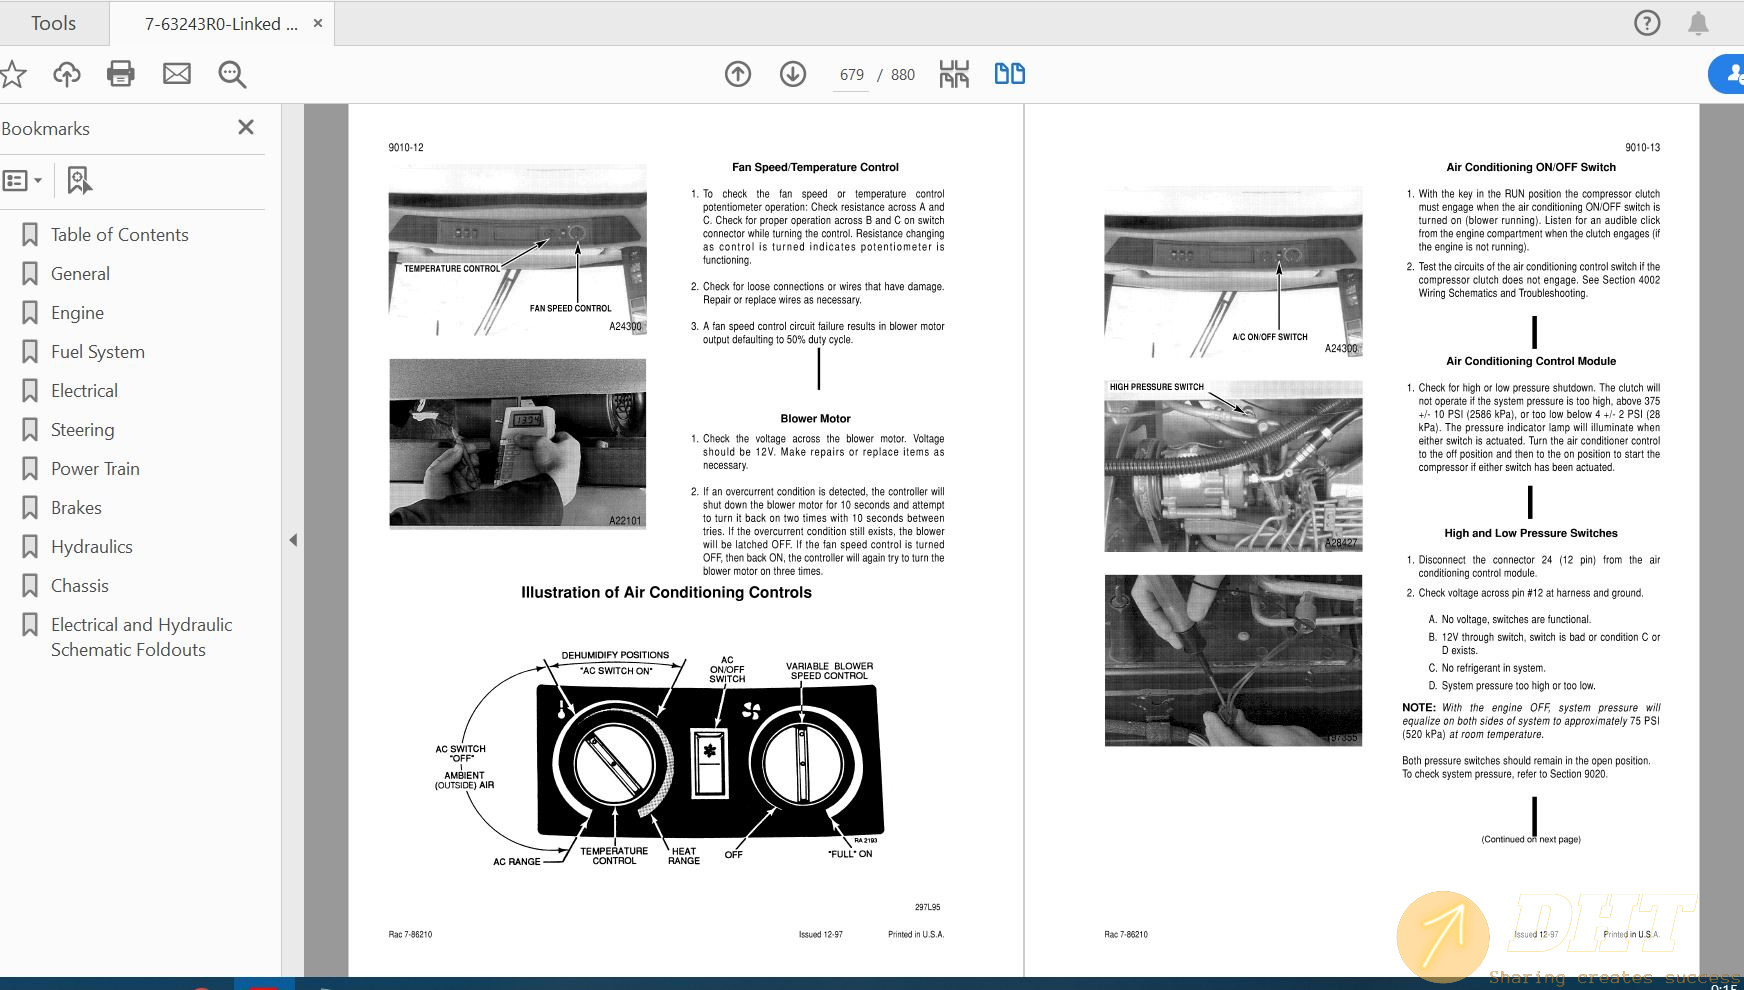Send the file by email via the envelope icon
The width and height of the screenshot is (1744, 990).
(177, 74)
